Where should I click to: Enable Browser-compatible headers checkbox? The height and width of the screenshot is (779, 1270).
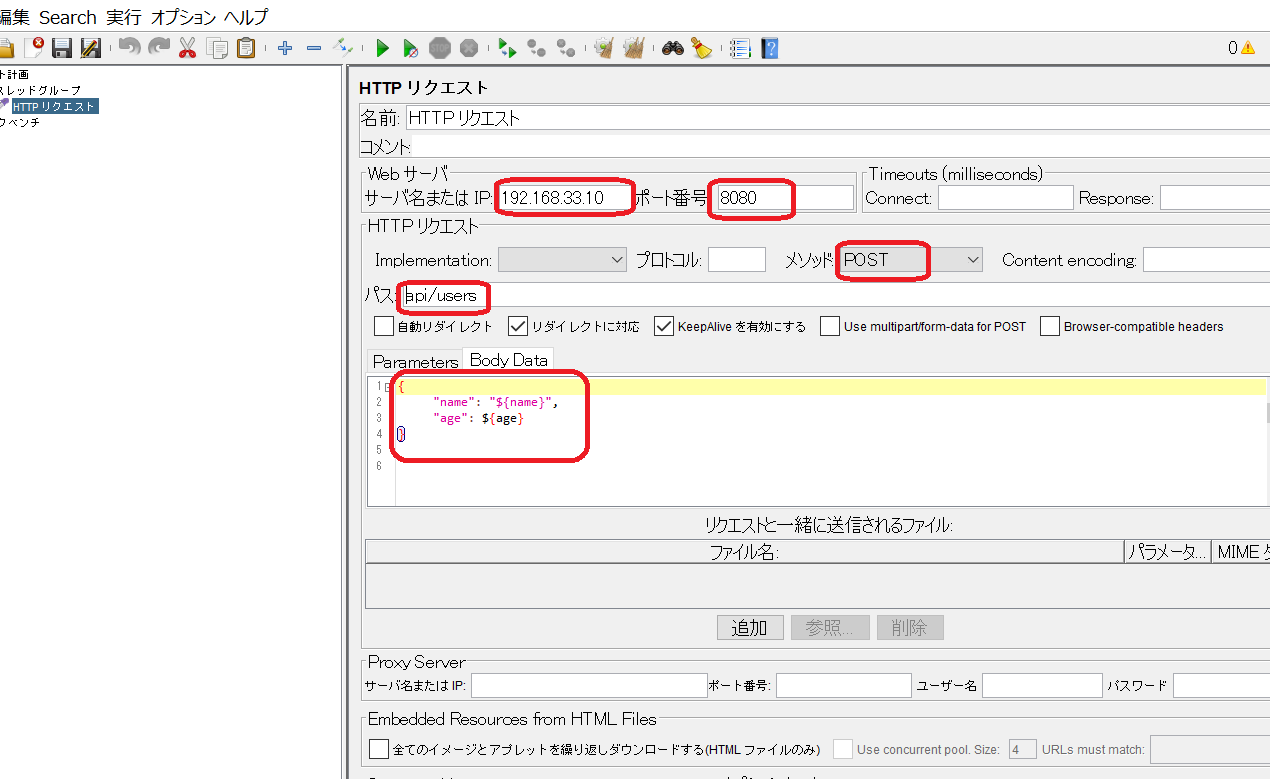(x=1049, y=326)
